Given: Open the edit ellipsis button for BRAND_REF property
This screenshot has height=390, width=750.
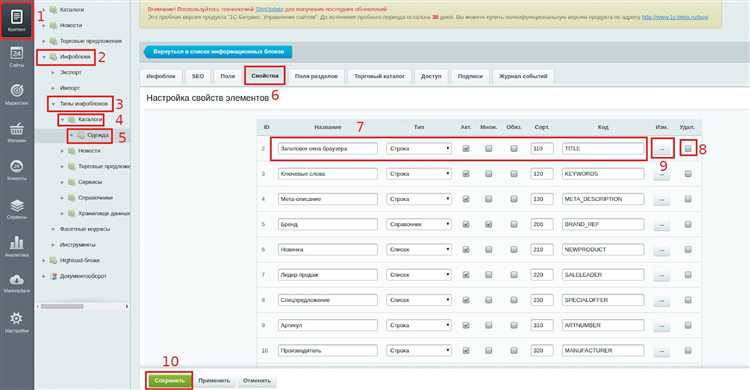Looking at the screenshot, I should click(662, 224).
